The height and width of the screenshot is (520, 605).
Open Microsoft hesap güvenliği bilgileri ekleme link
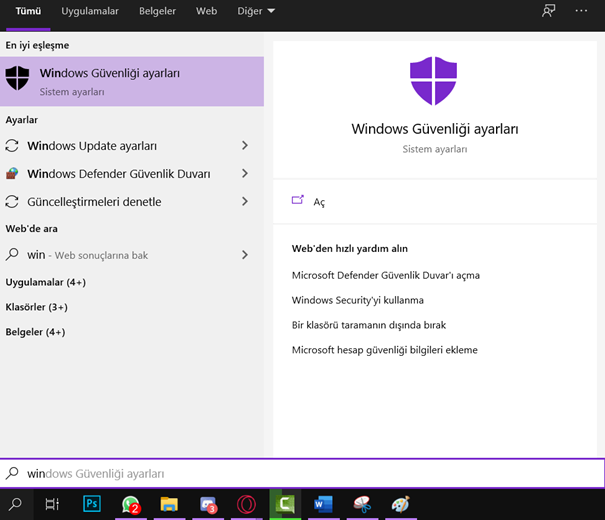(x=385, y=350)
